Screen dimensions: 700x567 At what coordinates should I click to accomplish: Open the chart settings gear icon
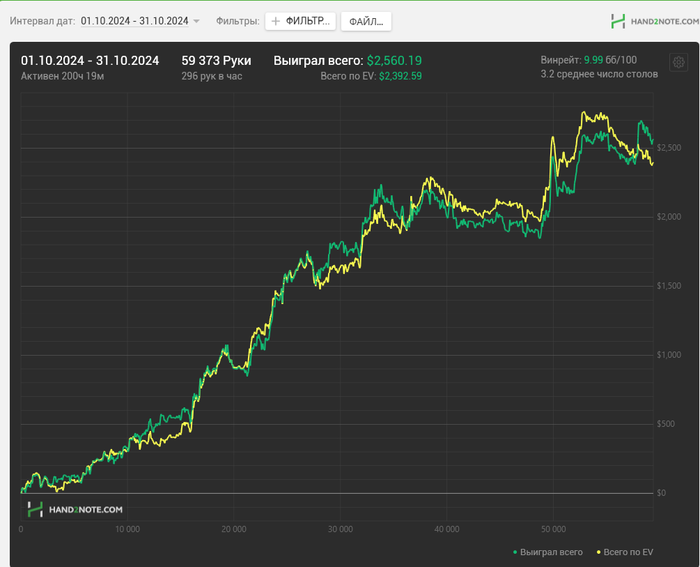click(679, 62)
